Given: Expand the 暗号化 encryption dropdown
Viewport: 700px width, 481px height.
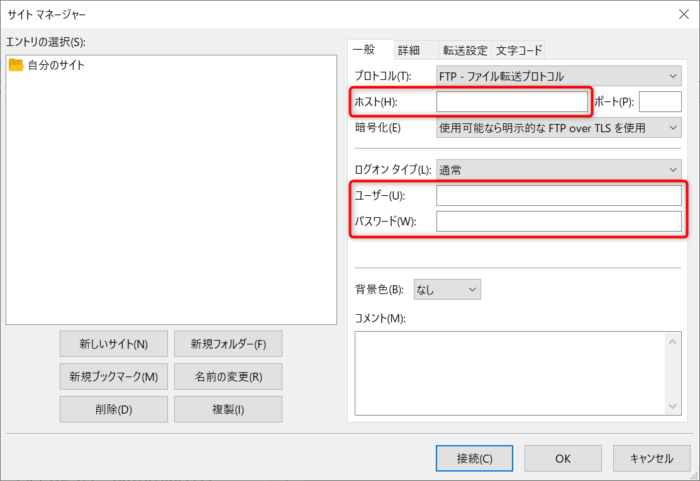Looking at the screenshot, I should tap(558, 127).
